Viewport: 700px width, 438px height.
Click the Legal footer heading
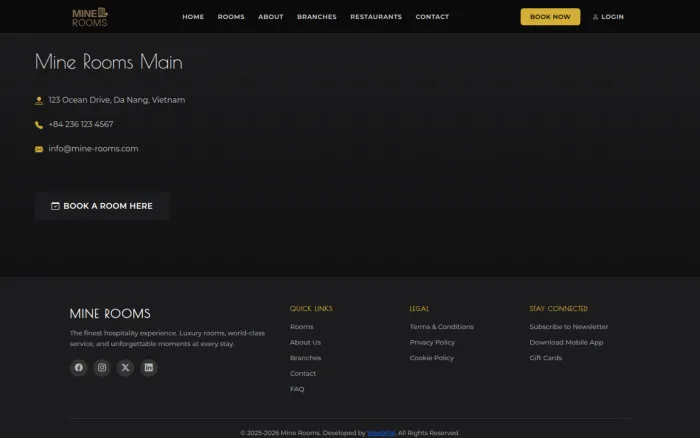click(419, 309)
